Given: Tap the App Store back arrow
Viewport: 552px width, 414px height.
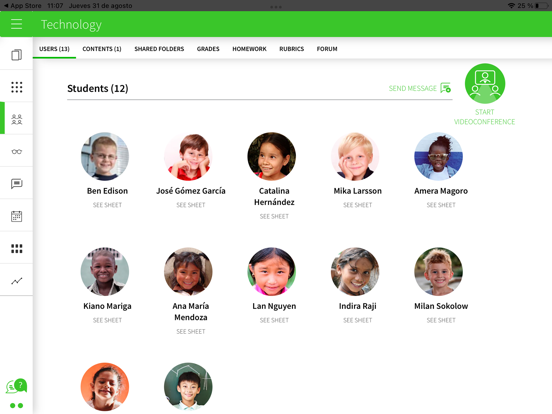Looking at the screenshot, I should [6, 6].
